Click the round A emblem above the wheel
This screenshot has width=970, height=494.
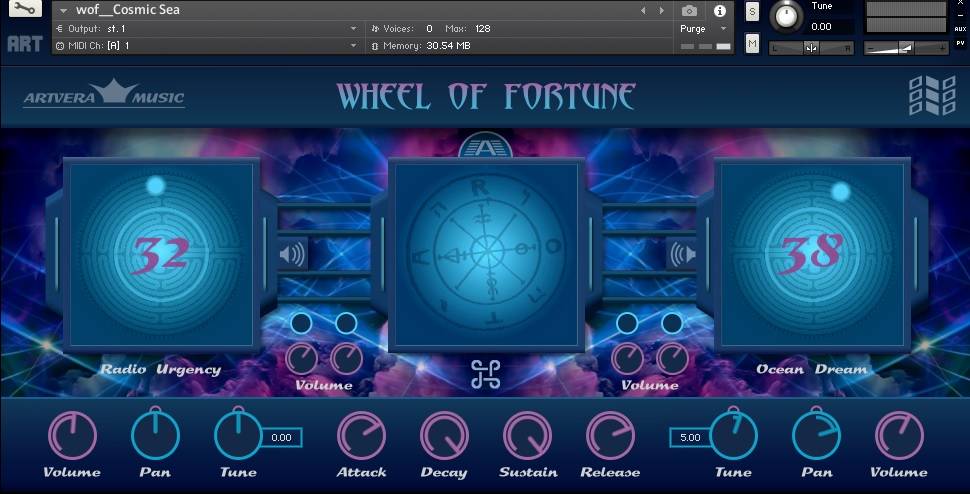[x=485, y=148]
